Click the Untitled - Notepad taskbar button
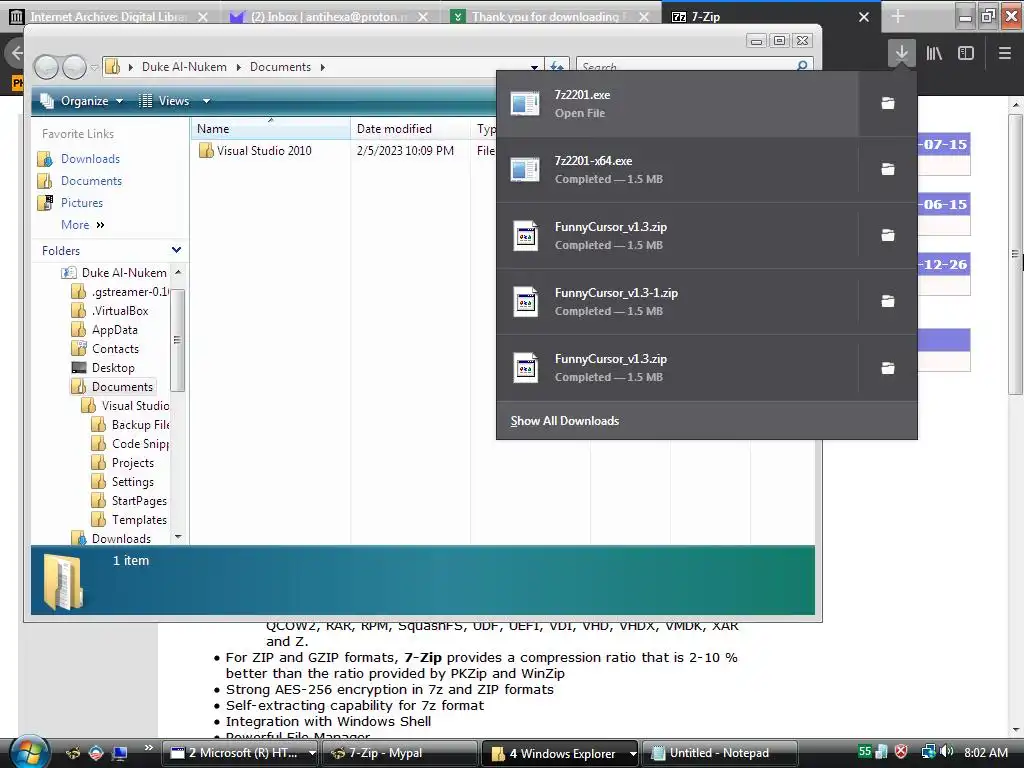 point(720,753)
